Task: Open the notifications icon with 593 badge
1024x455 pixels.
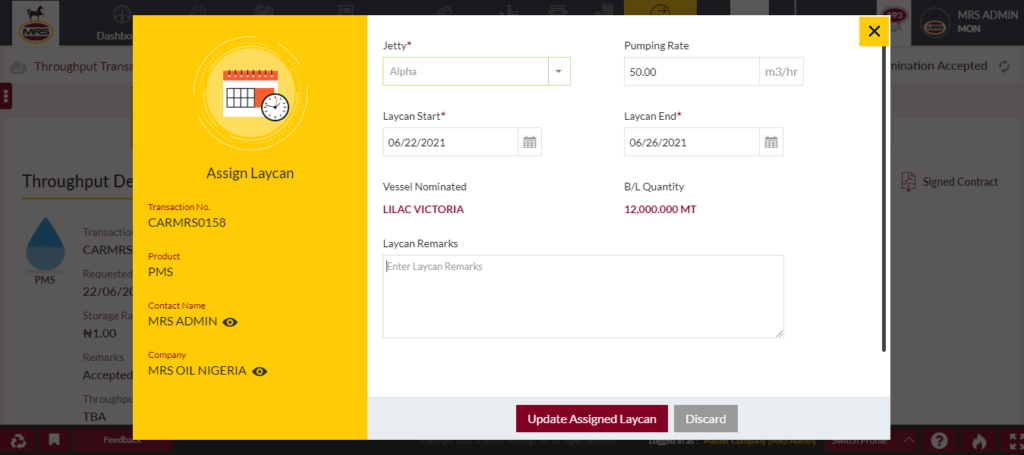Action: tap(893, 22)
